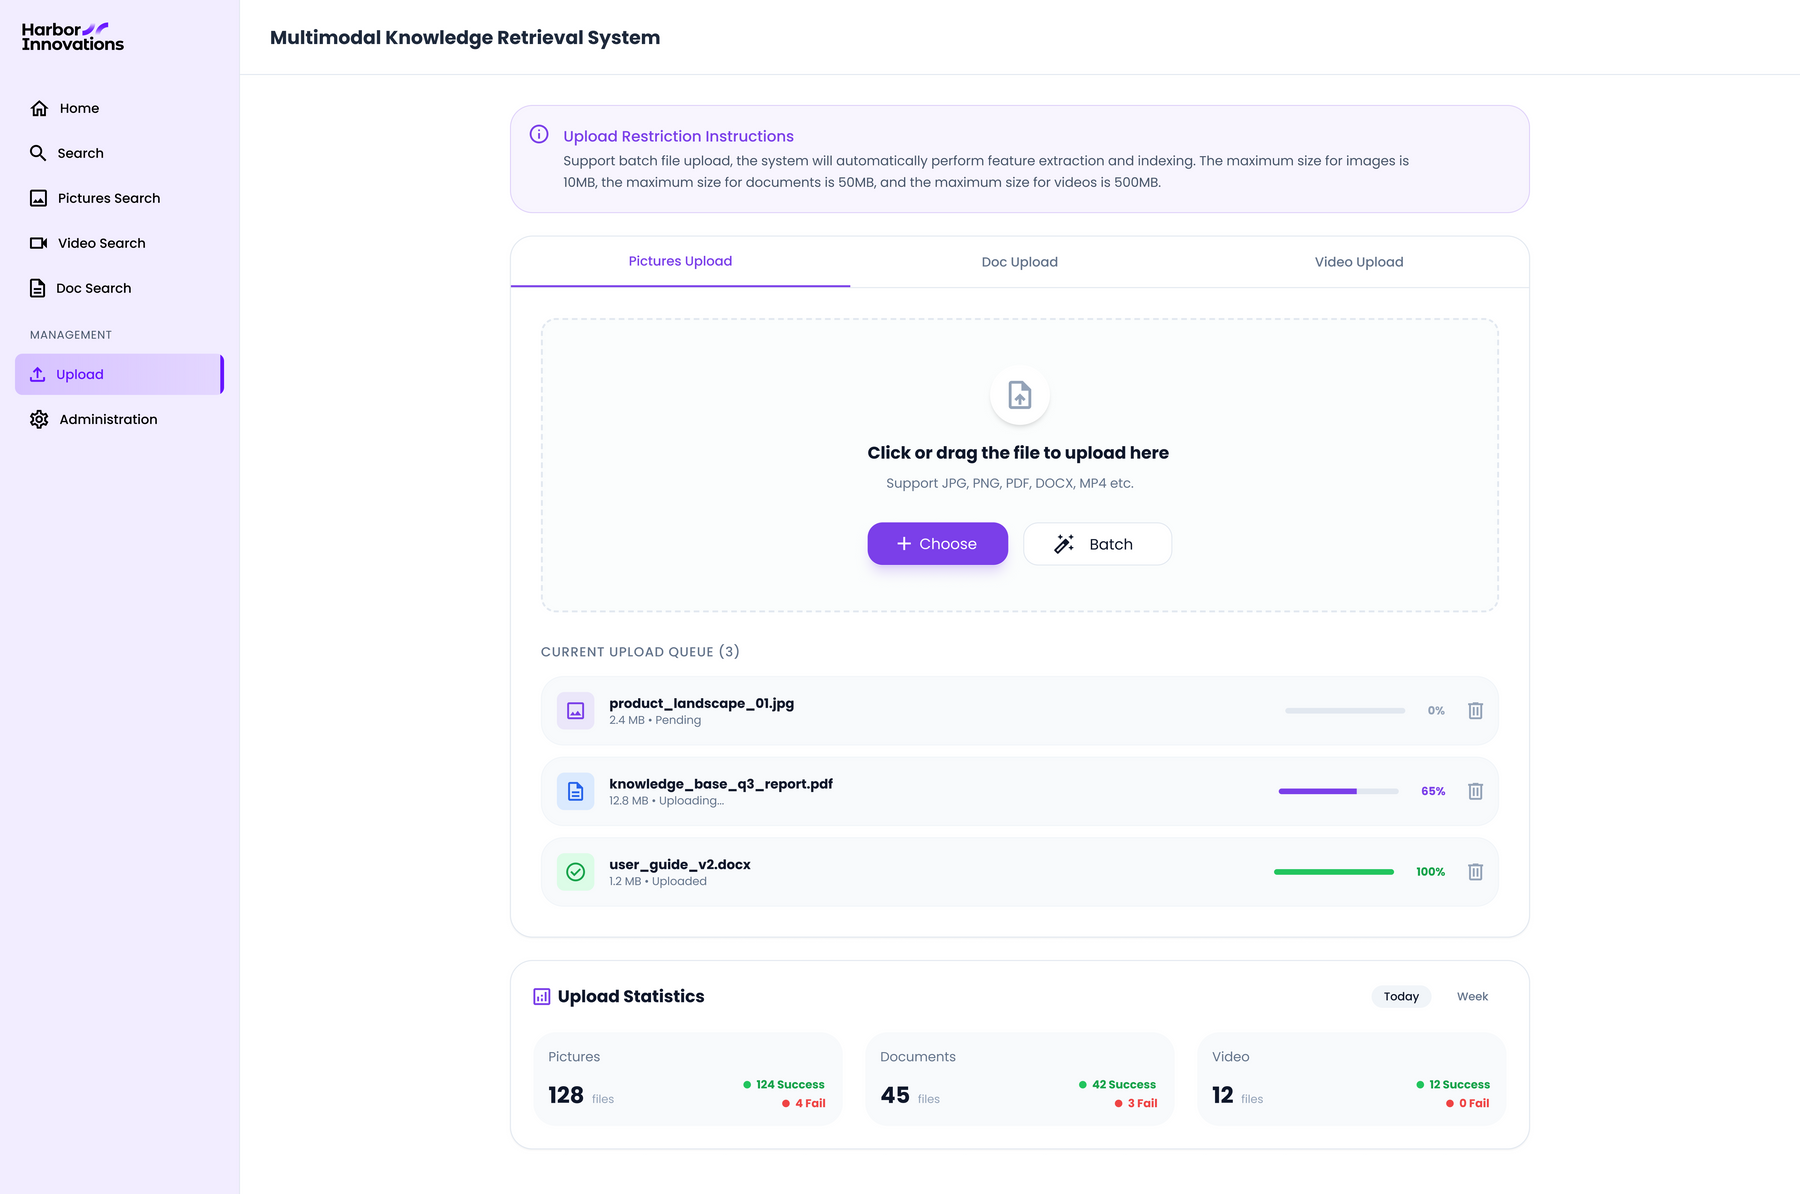Click the info icon beside Upload Restriction Instructions
Viewport: 1800px width, 1194px height.
pyautogui.click(x=539, y=134)
